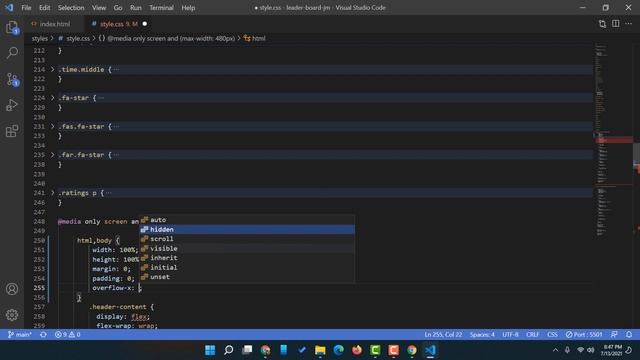640x360 pixels.
Task: Expand the folded .fas.fa-star rule
Action: (x=52, y=127)
